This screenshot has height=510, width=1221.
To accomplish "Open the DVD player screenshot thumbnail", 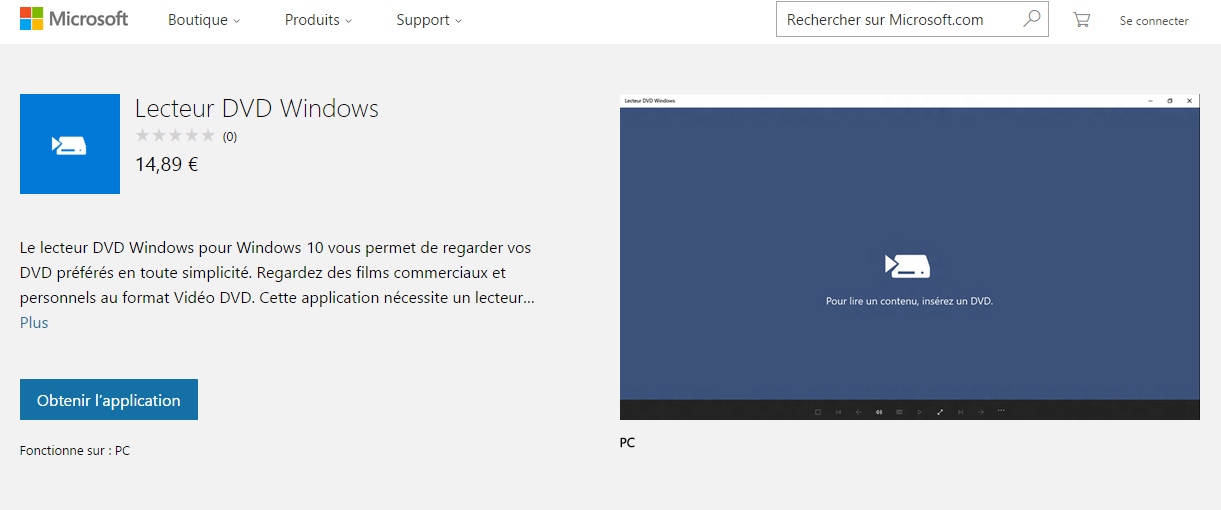I will [x=910, y=257].
